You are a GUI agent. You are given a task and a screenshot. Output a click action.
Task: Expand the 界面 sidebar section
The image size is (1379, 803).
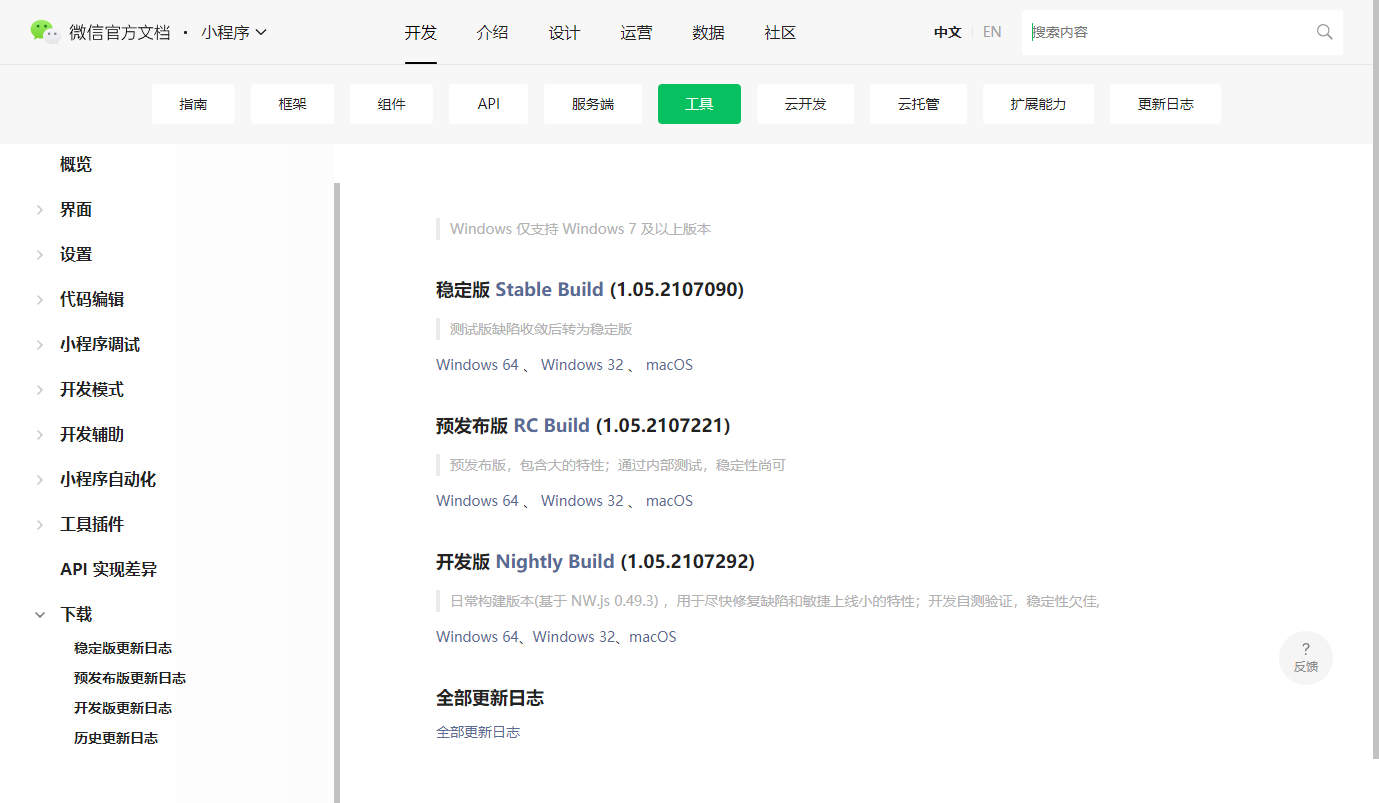[x=40, y=210]
